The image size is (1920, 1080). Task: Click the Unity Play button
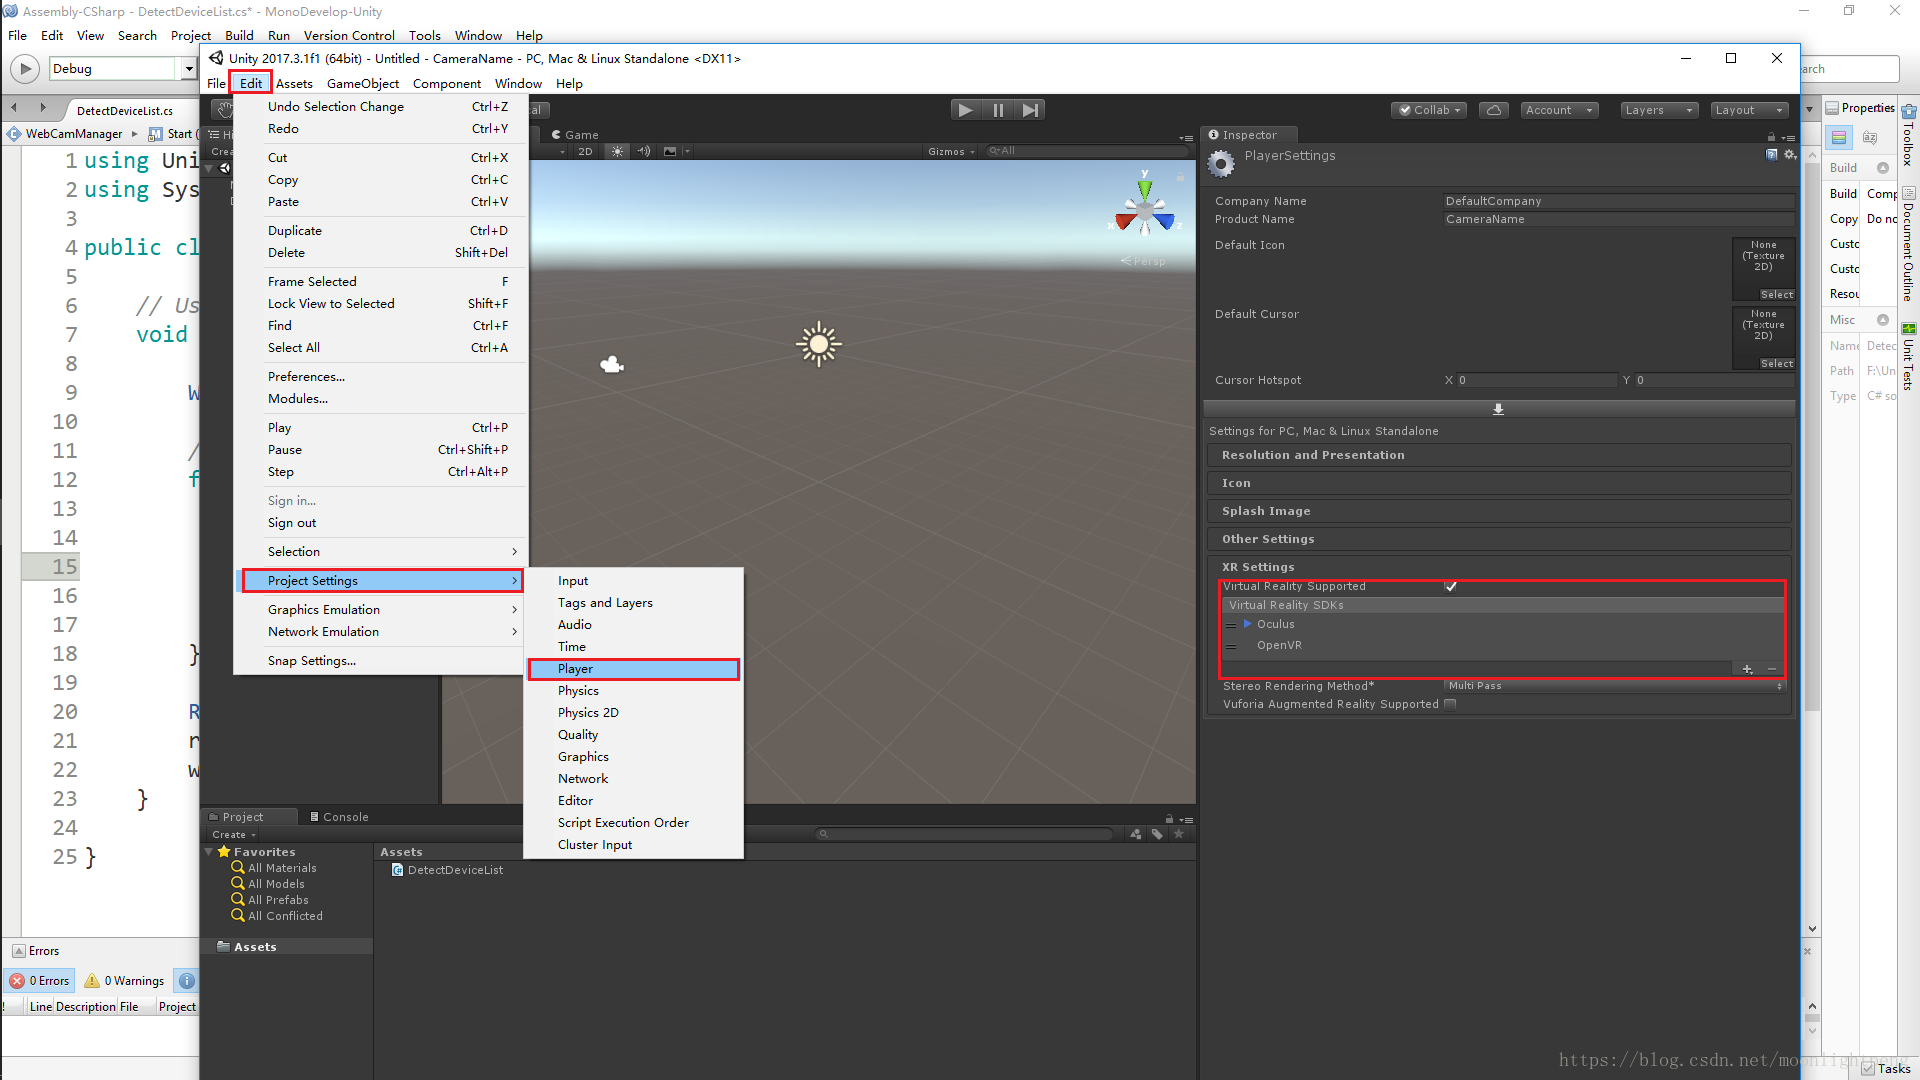click(964, 110)
